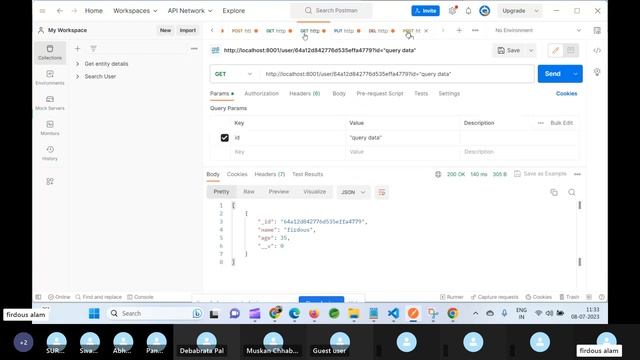The image size is (640, 360).
Task: Click the collections filter icon
Action: [x=93, y=49]
